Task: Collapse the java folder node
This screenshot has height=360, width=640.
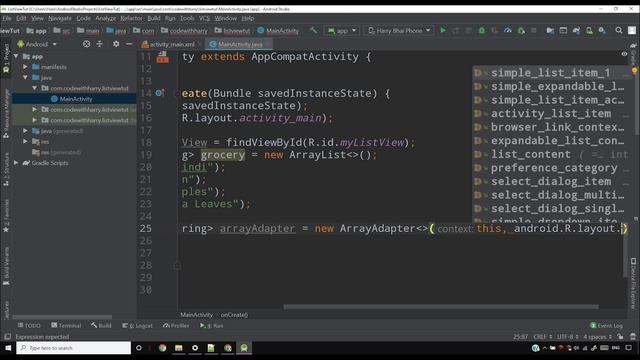Action: click(x=25, y=77)
